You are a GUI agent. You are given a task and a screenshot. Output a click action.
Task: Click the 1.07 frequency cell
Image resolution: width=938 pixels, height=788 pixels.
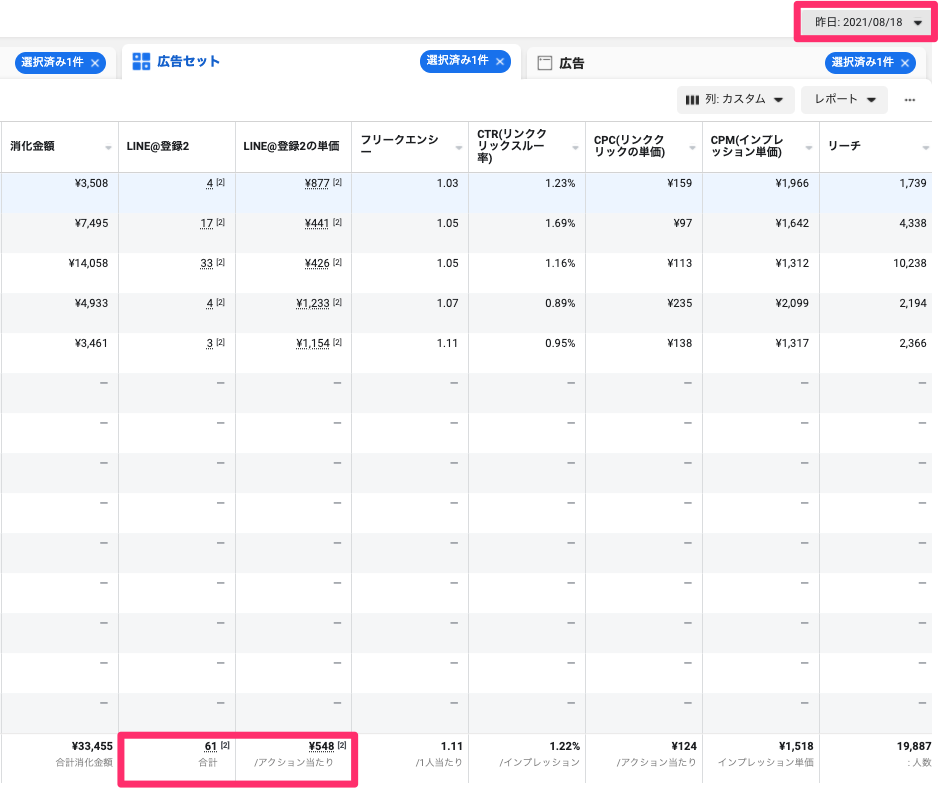[x=447, y=303]
